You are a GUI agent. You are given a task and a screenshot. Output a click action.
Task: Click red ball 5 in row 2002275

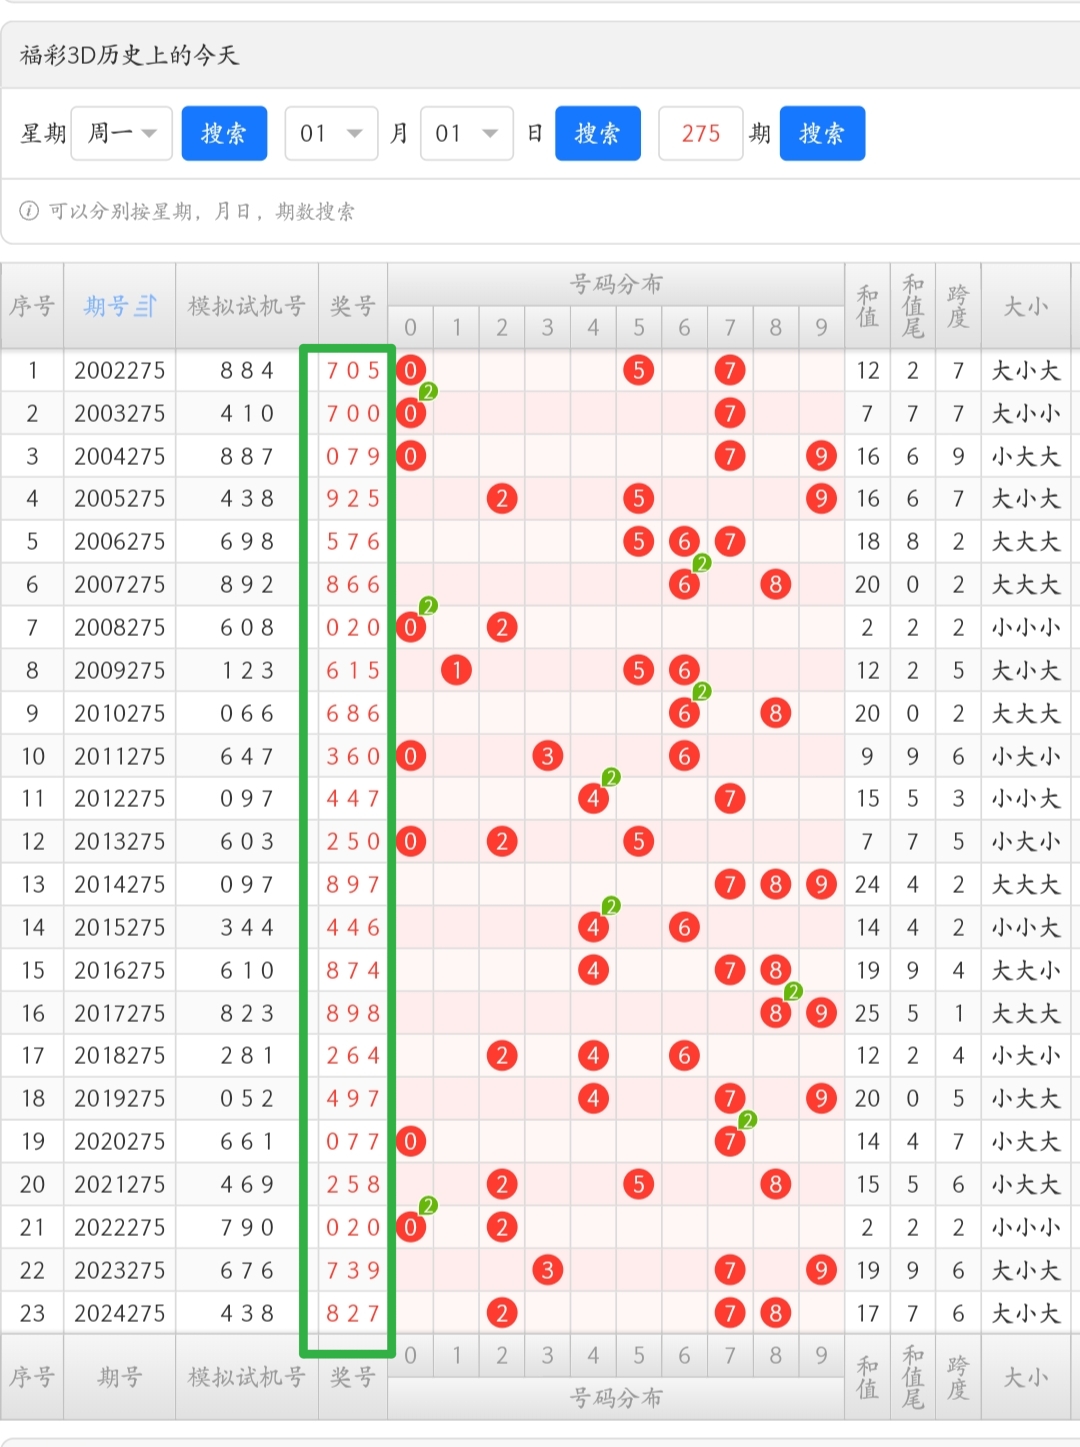638,371
